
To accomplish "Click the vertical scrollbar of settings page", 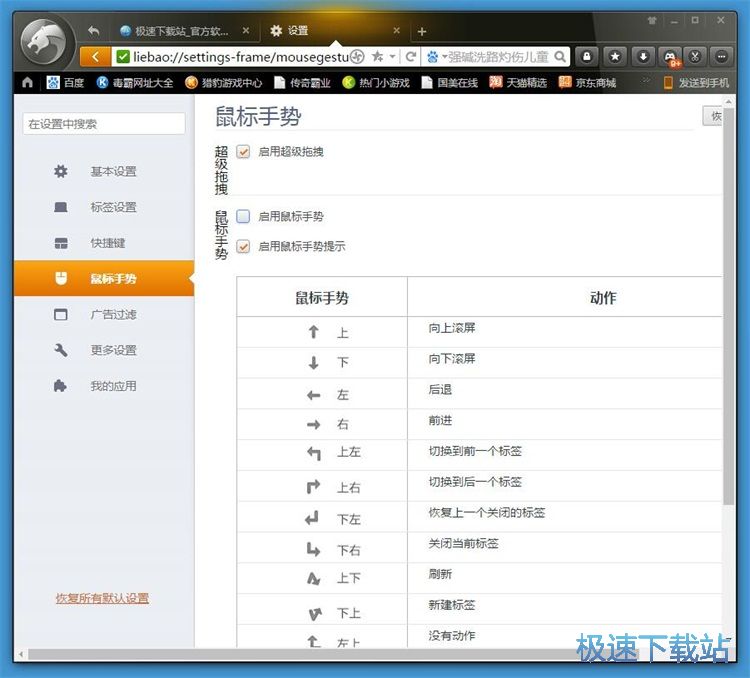I will point(728,306).
